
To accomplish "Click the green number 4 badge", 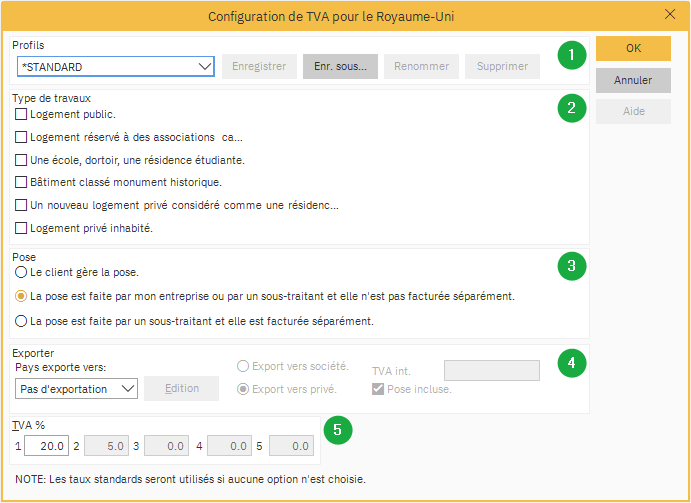I will [x=571, y=364].
